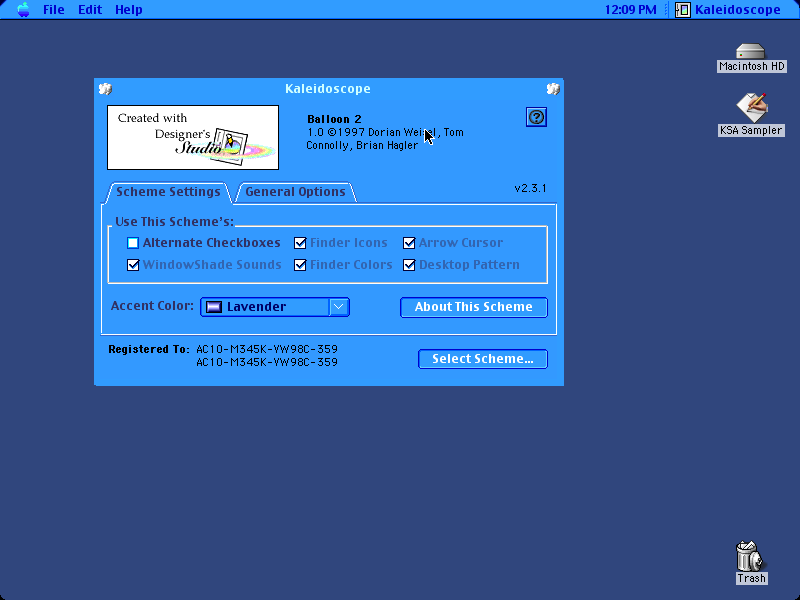800x600 pixels.
Task: Click the Registered To label
Action: (x=148, y=349)
